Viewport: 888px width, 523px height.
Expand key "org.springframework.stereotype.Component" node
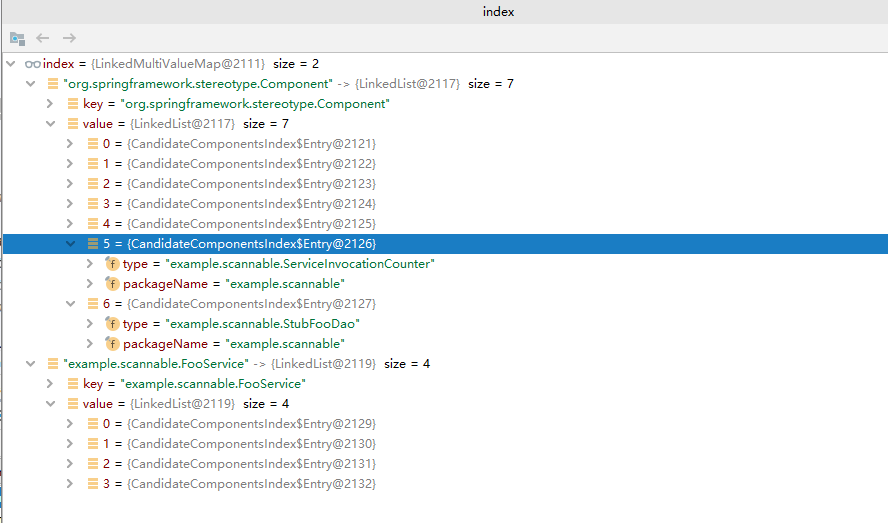pos(51,104)
